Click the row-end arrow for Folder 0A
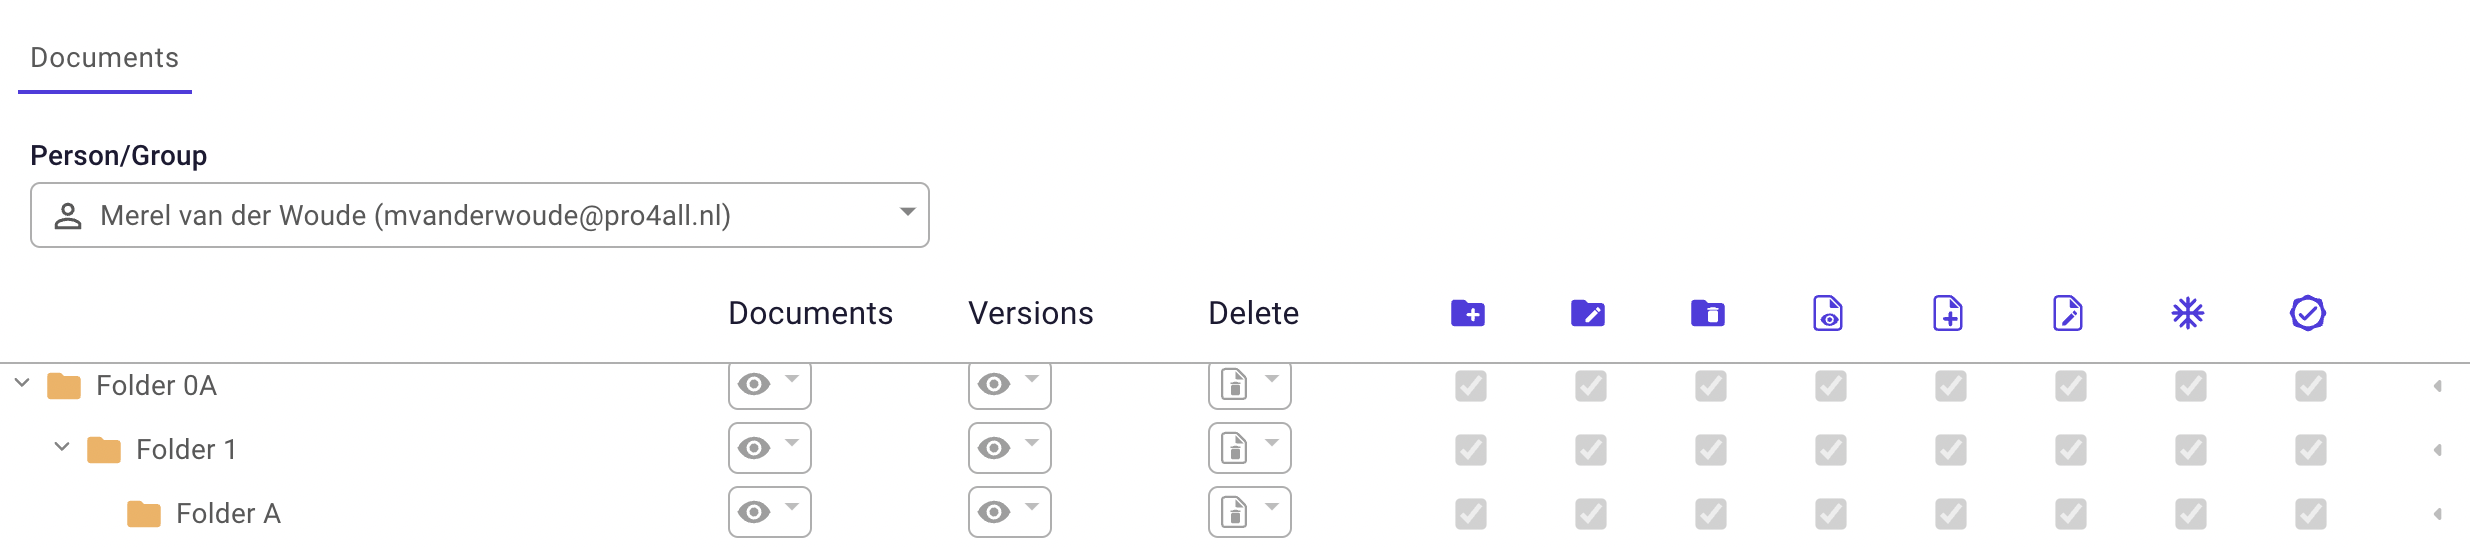Image resolution: width=2470 pixels, height=548 pixels. pyautogui.click(x=2438, y=386)
